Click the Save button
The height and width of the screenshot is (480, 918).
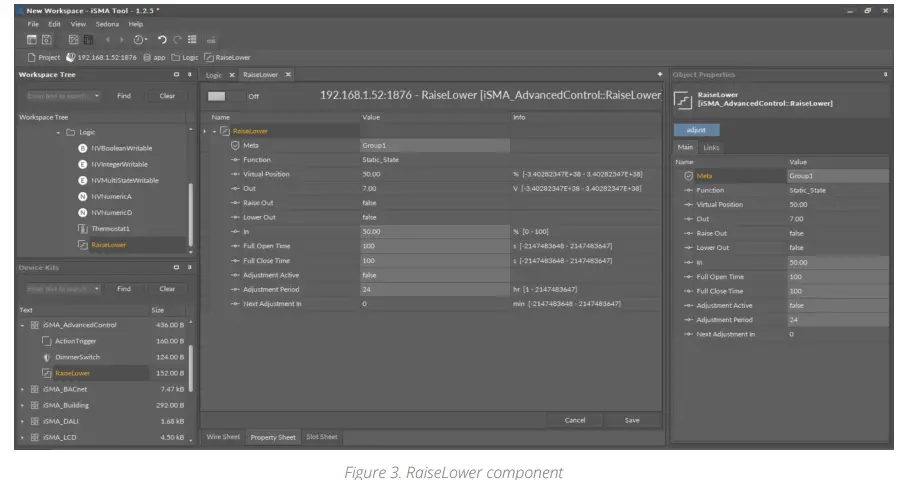pos(631,420)
